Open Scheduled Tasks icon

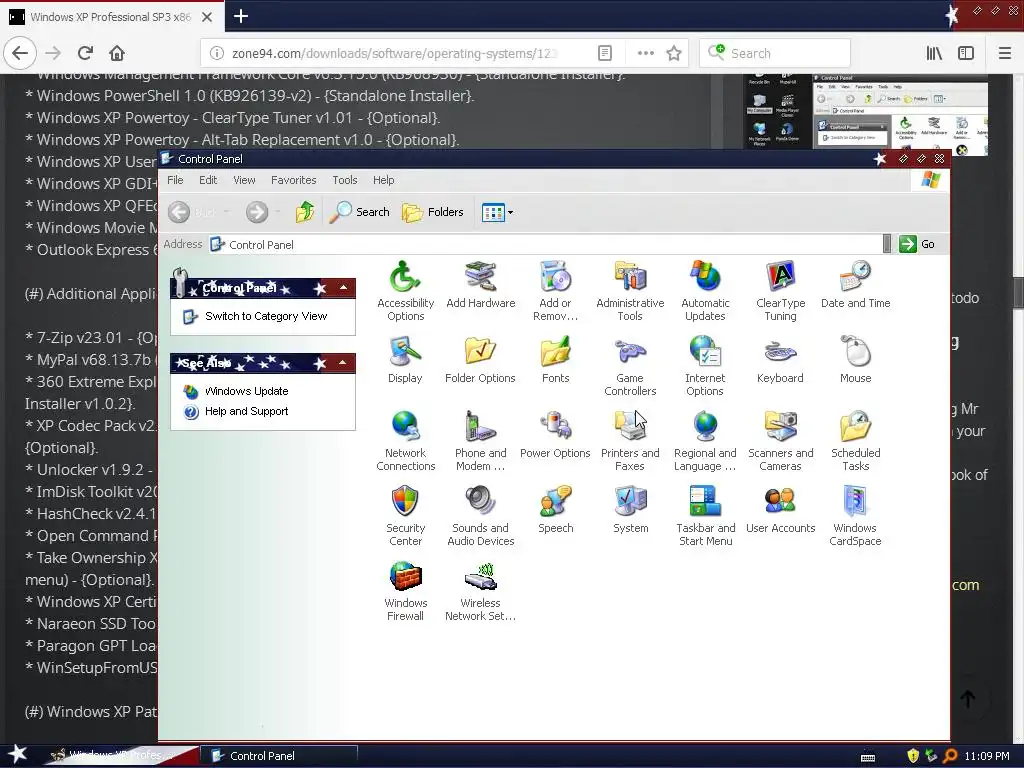pos(856,441)
